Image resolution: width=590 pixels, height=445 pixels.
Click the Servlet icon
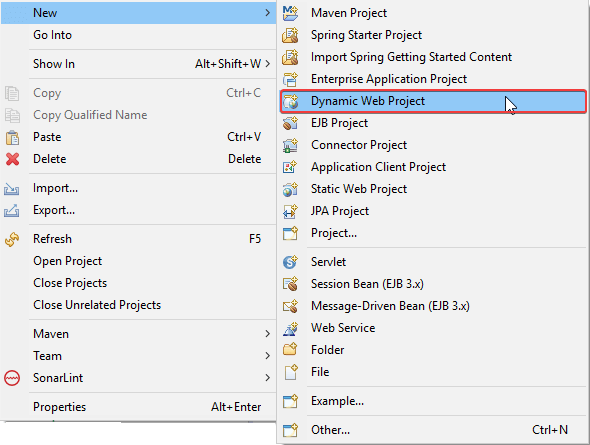290,262
